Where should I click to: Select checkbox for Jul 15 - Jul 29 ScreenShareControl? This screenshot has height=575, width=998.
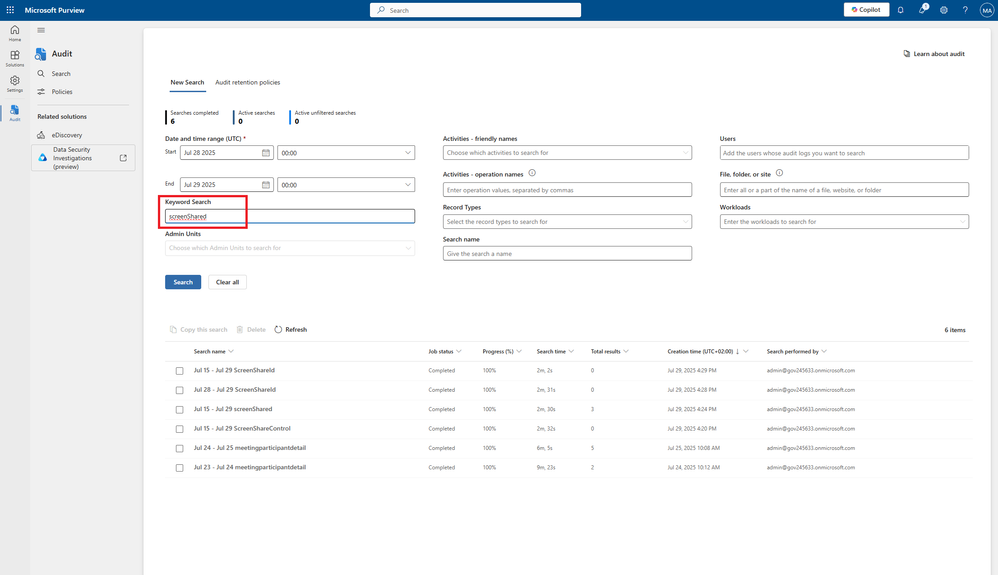pyautogui.click(x=179, y=429)
